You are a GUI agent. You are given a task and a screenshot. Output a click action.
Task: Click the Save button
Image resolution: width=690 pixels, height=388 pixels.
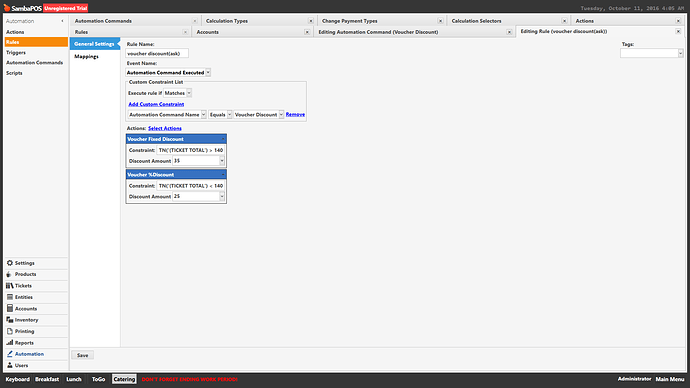coord(82,355)
